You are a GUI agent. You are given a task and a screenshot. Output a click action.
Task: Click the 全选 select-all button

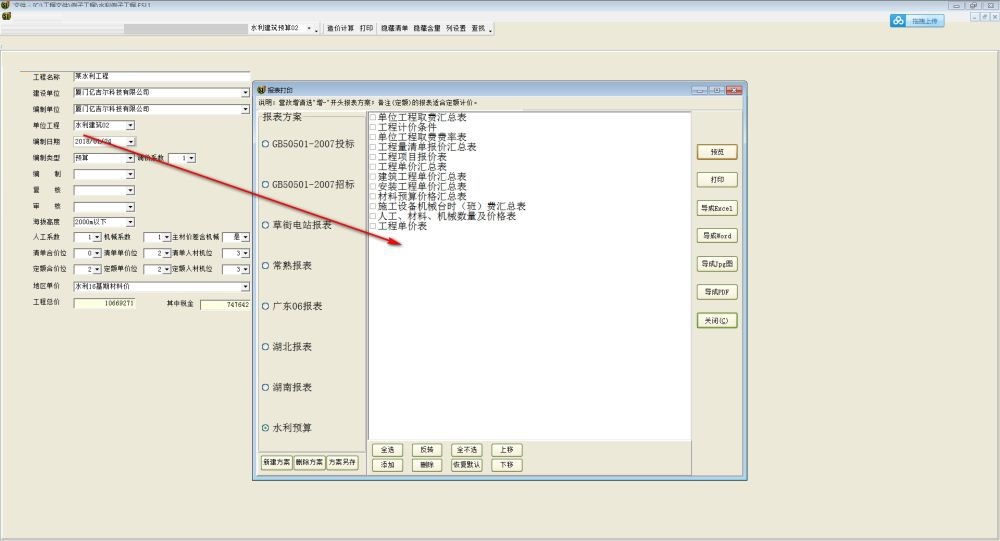387,450
